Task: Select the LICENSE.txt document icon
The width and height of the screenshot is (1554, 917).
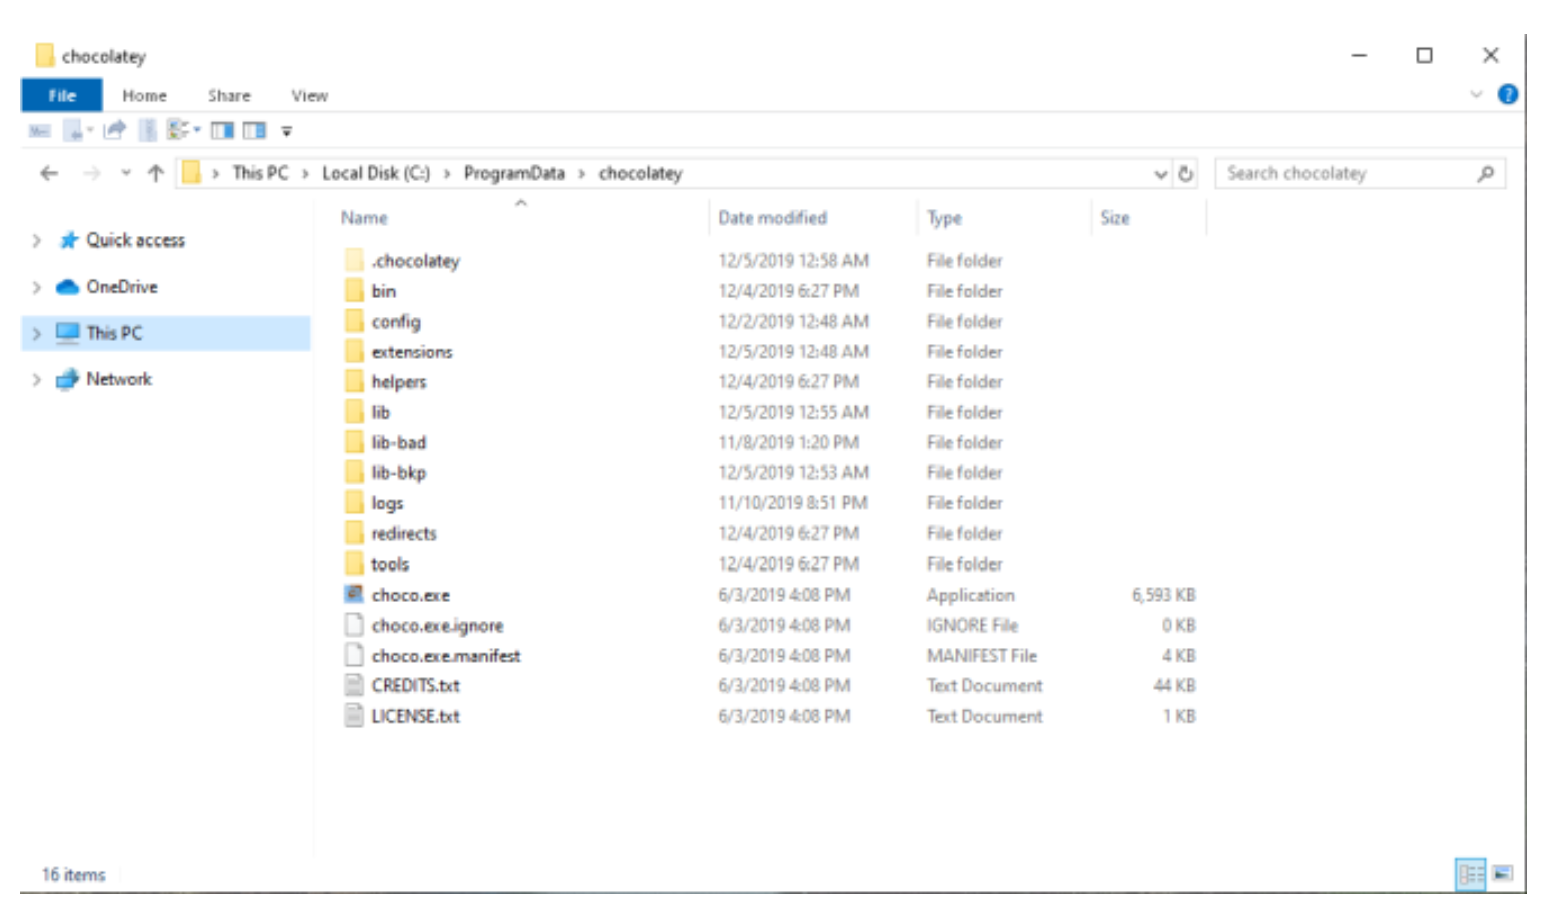Action: (x=354, y=716)
